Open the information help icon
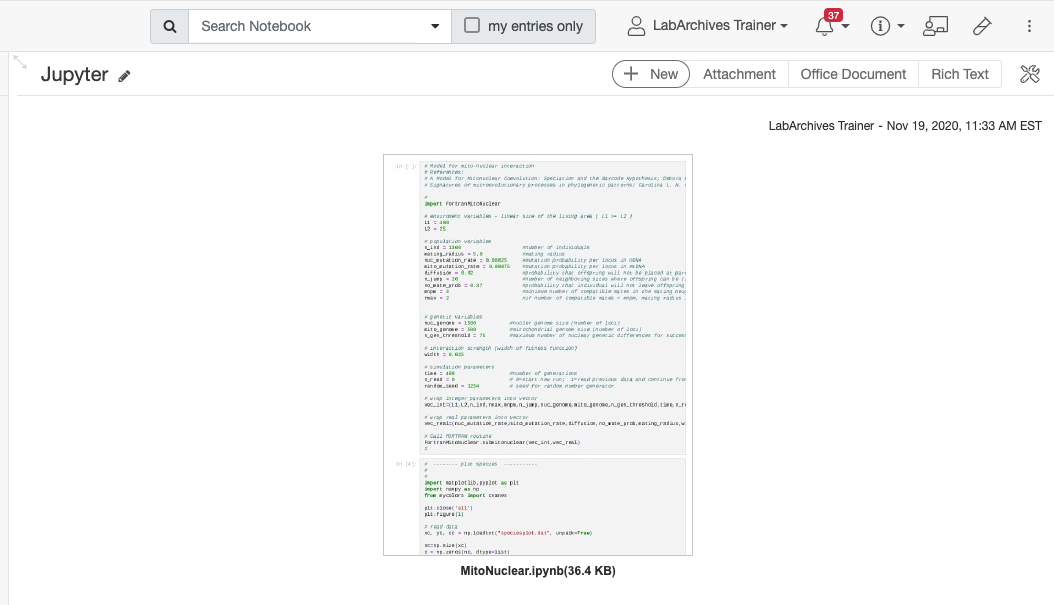Screen dimensions: 1054x605 tap(880, 27)
